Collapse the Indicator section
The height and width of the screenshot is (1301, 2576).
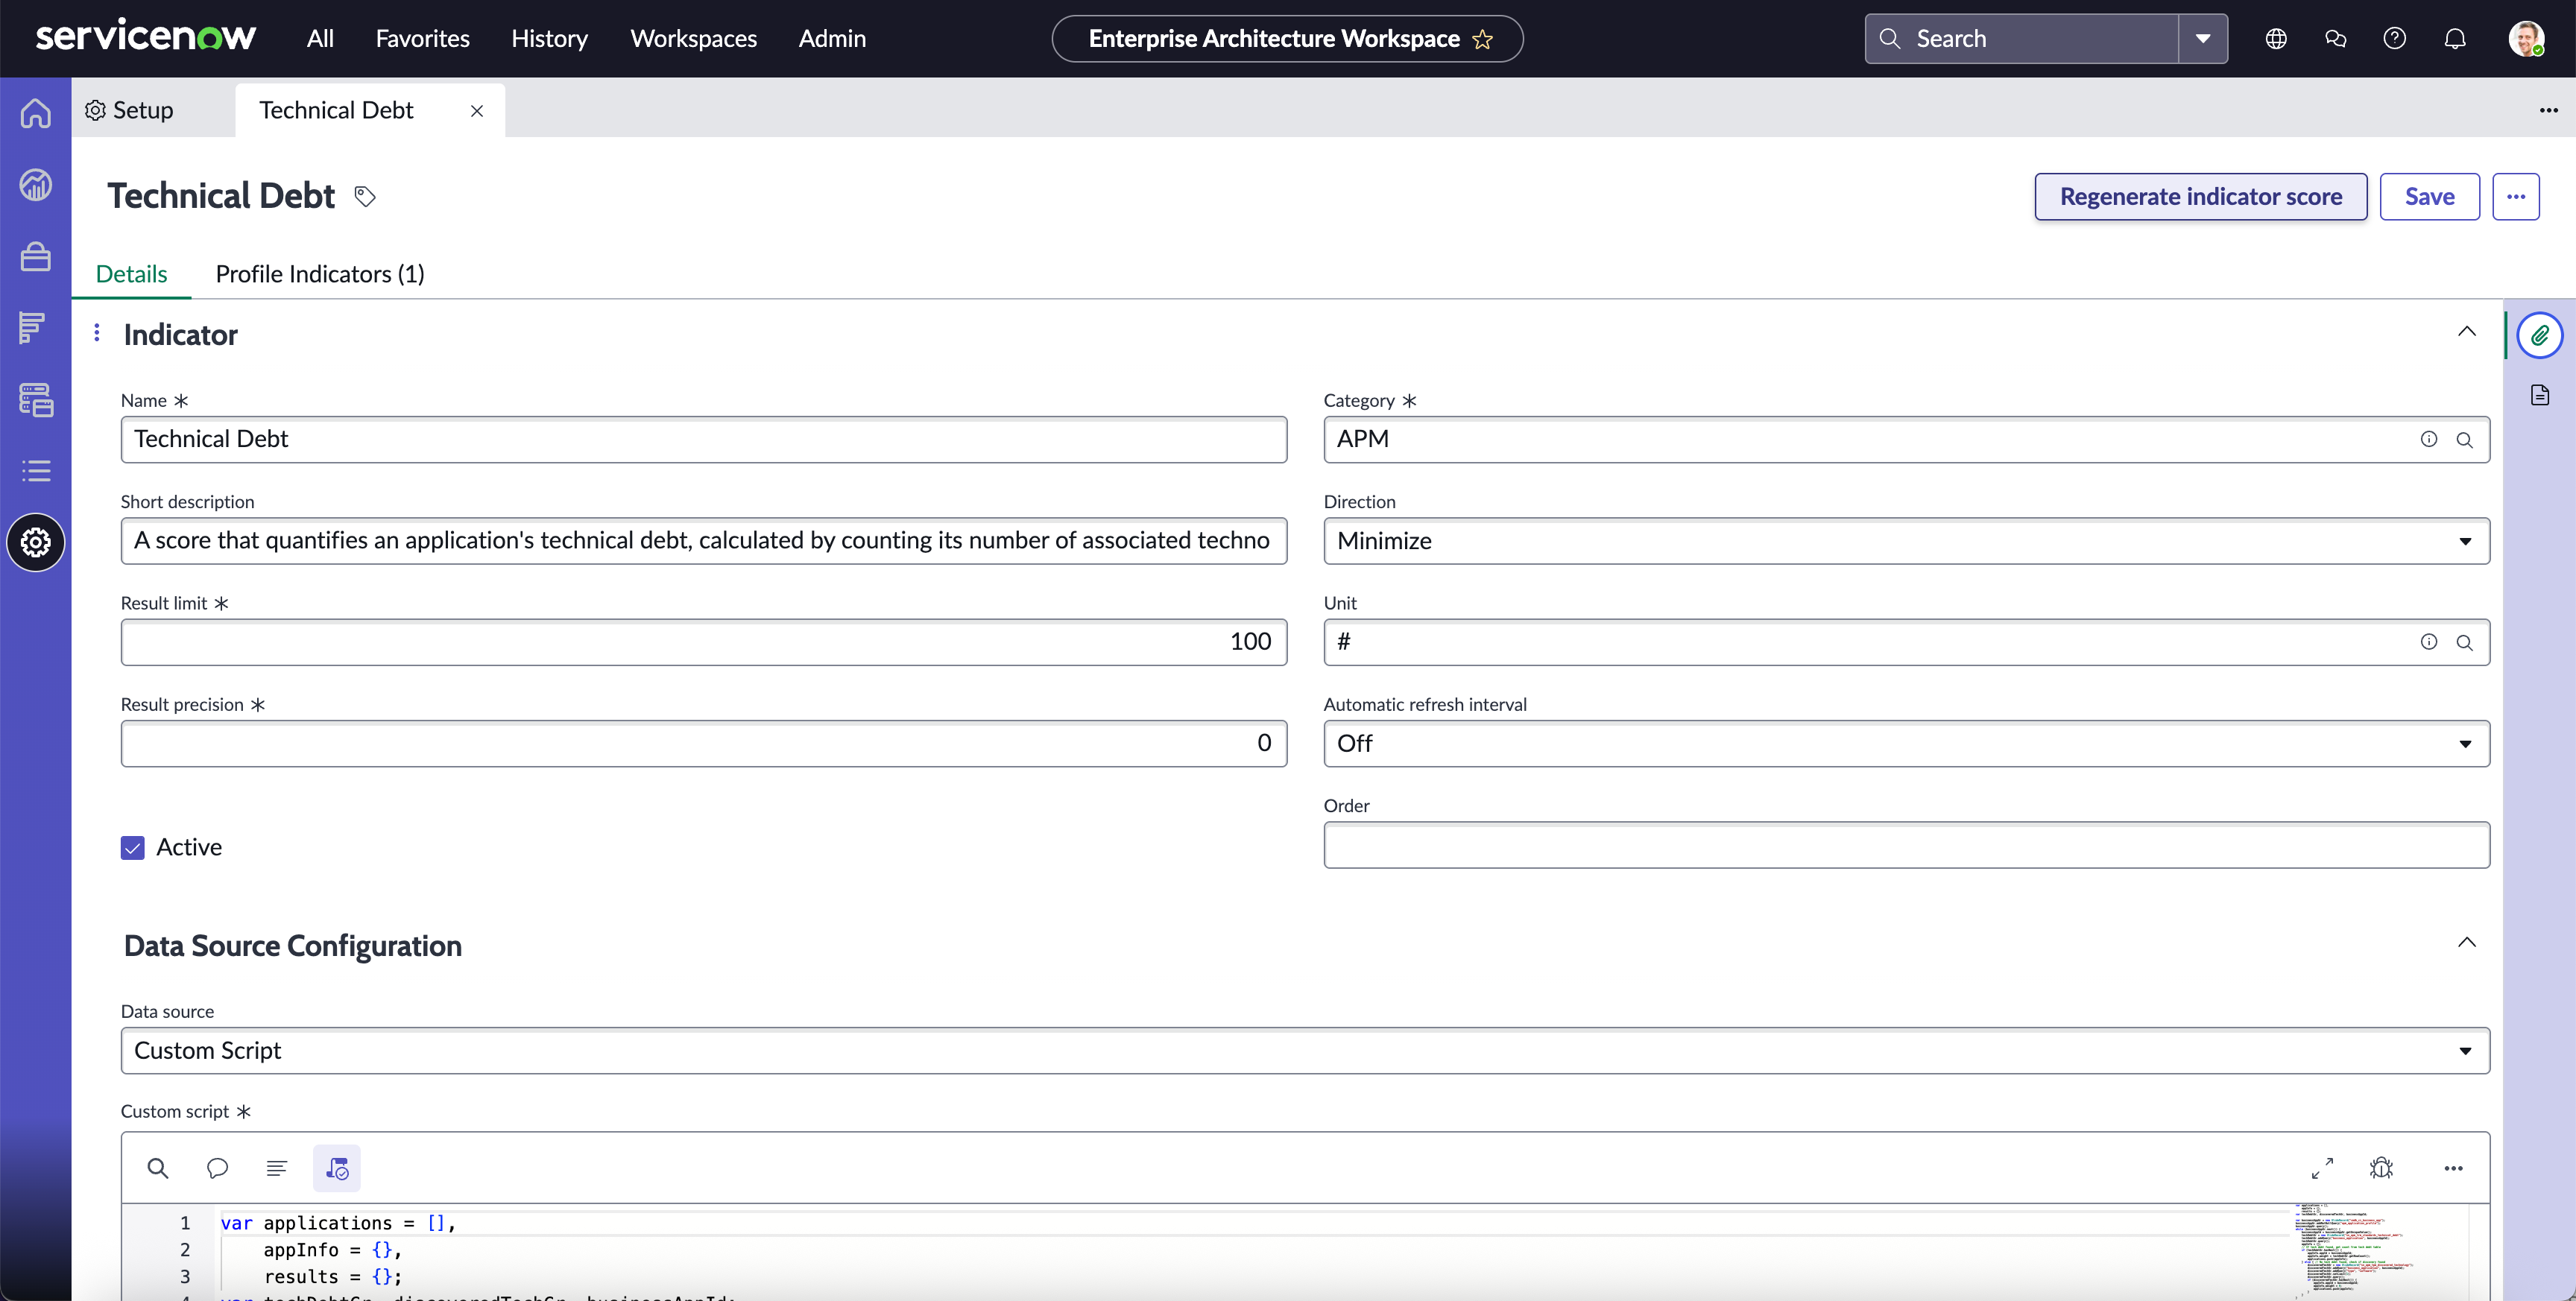tap(2467, 332)
